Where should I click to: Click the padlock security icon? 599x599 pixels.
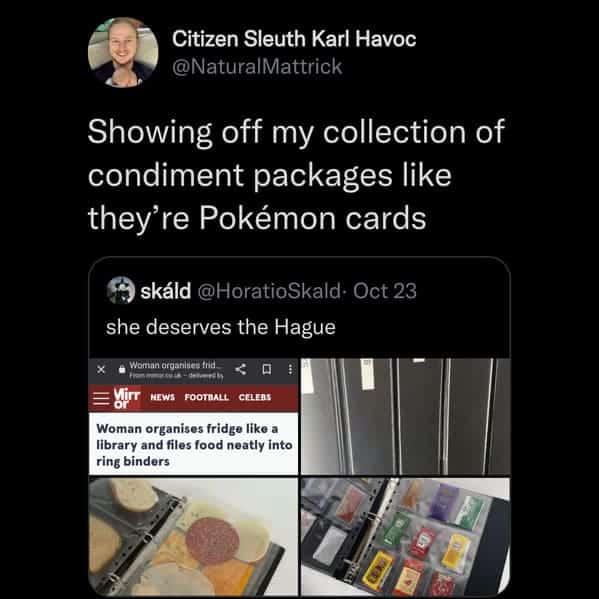(122, 369)
